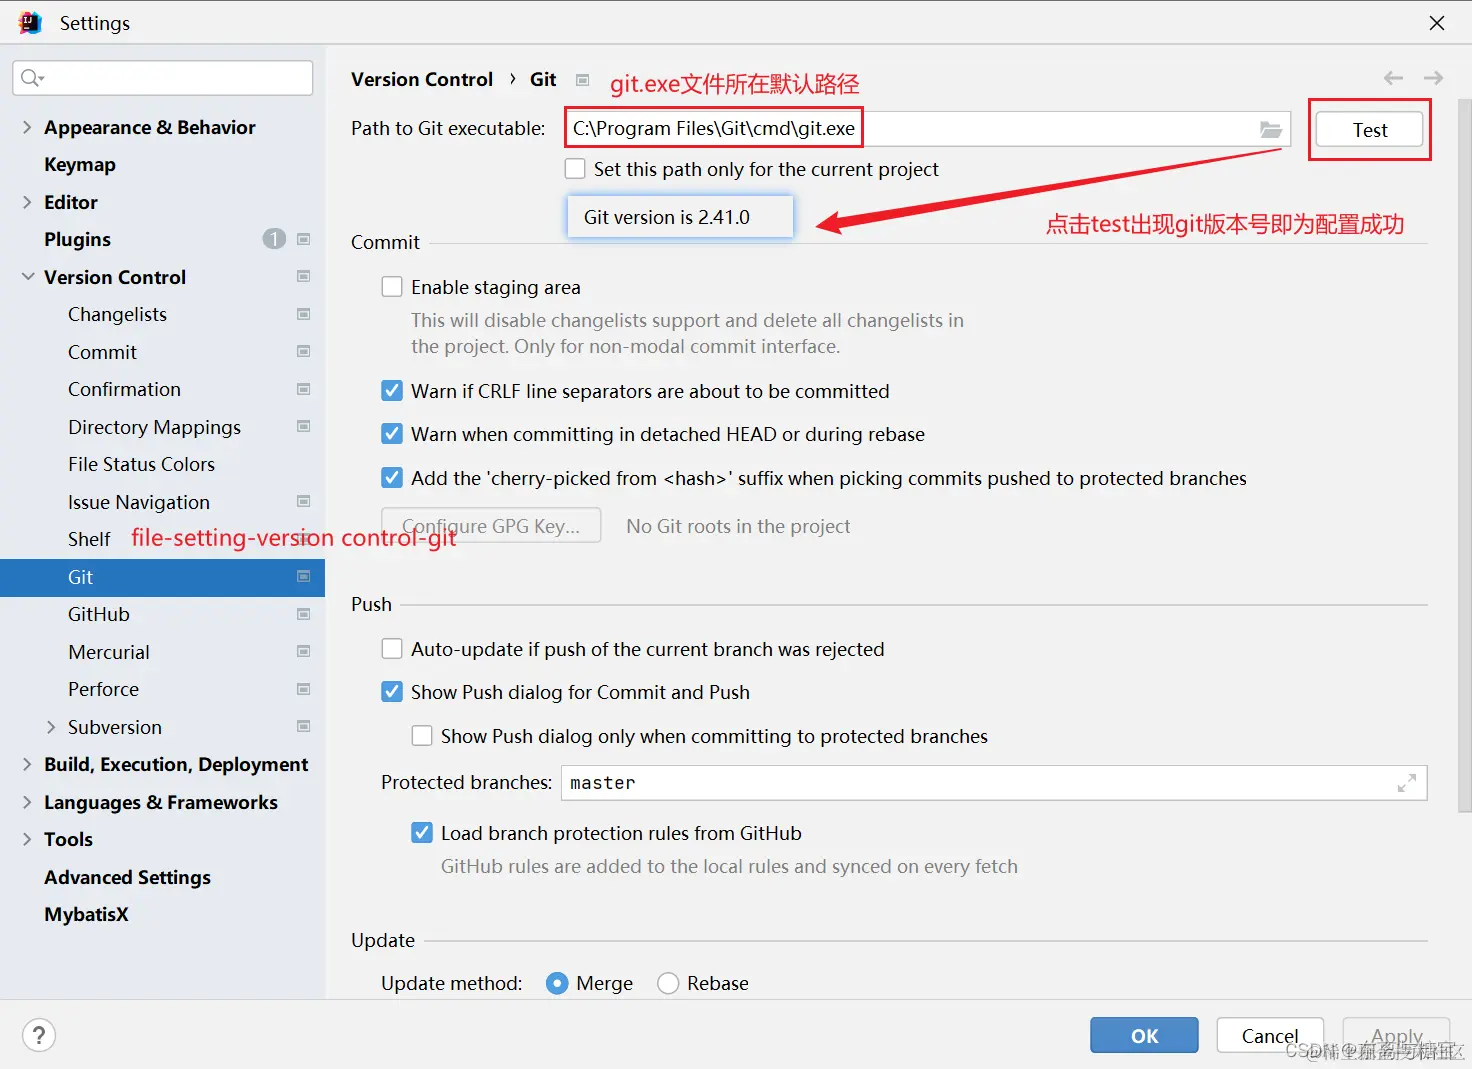Select the Rebase update method
Viewport: 1472px width, 1069px height.
point(668,983)
